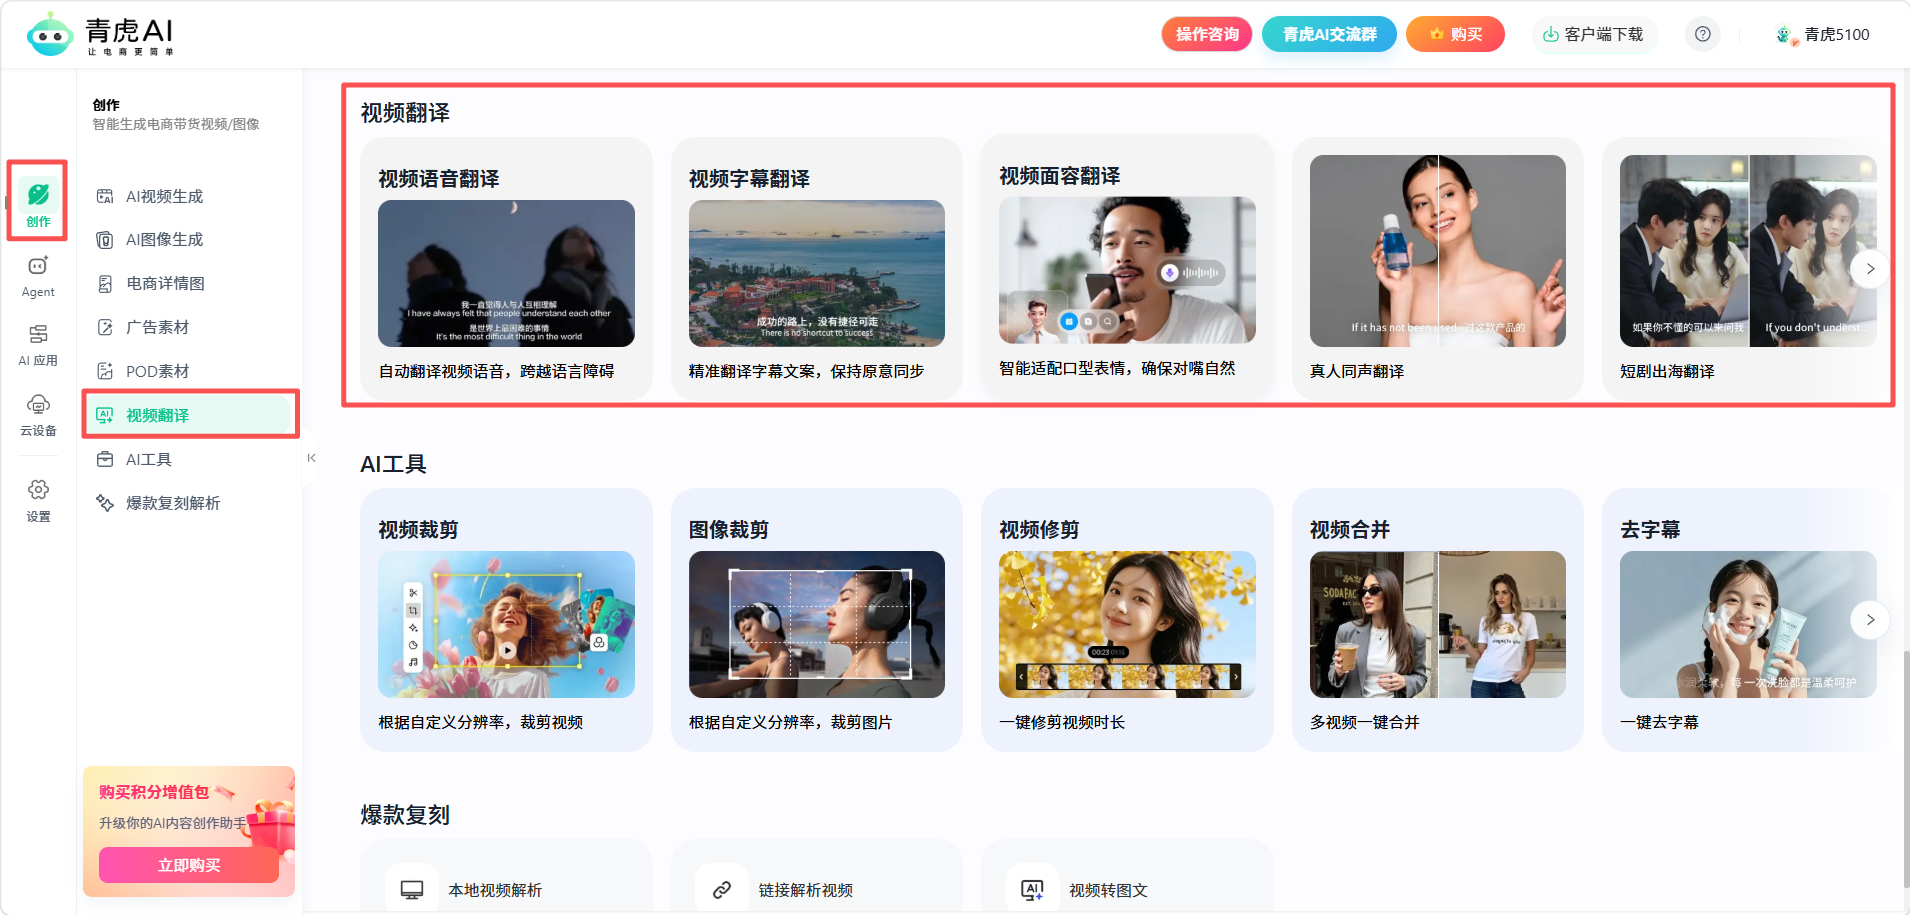Open AI图像生成 menu item
This screenshot has height=915, width=1910.
click(188, 240)
